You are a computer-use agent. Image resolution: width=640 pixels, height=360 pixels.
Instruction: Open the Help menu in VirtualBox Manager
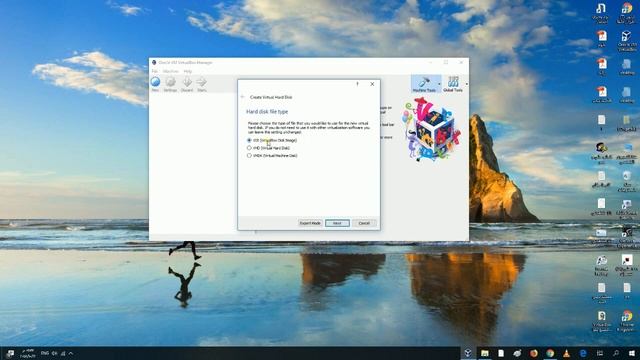pyautogui.click(x=187, y=71)
